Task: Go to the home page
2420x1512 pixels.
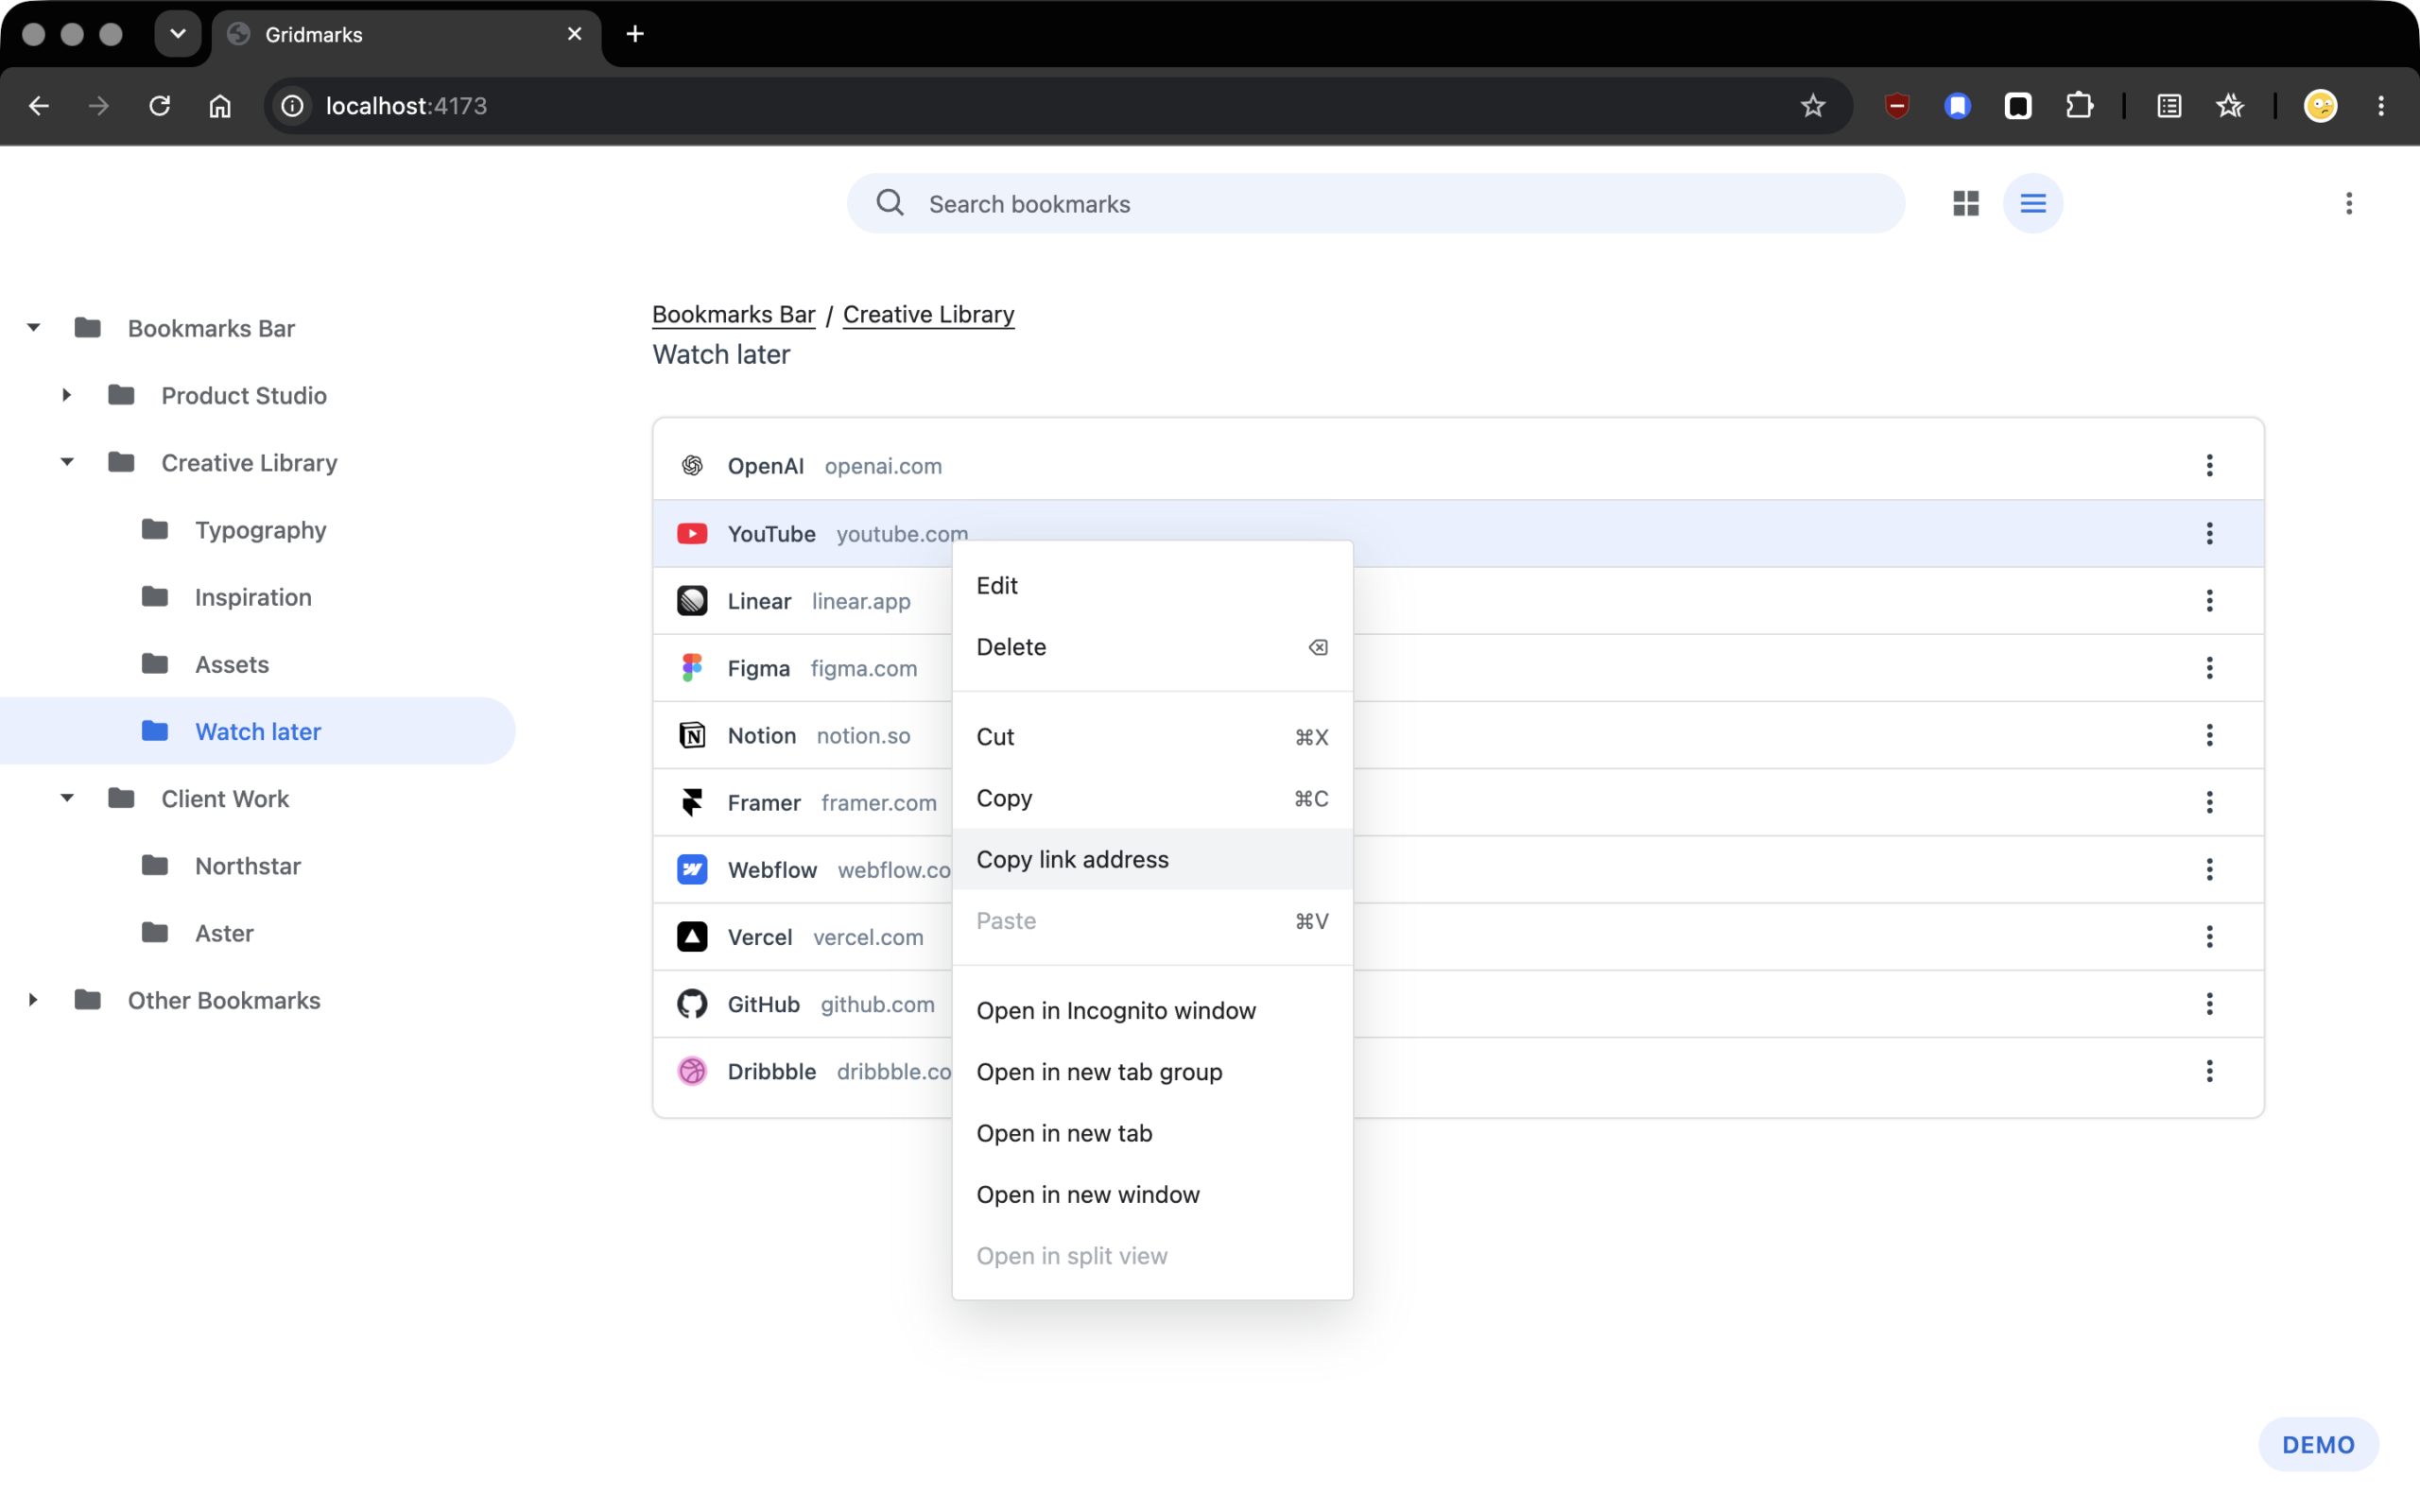Action: pos(220,106)
